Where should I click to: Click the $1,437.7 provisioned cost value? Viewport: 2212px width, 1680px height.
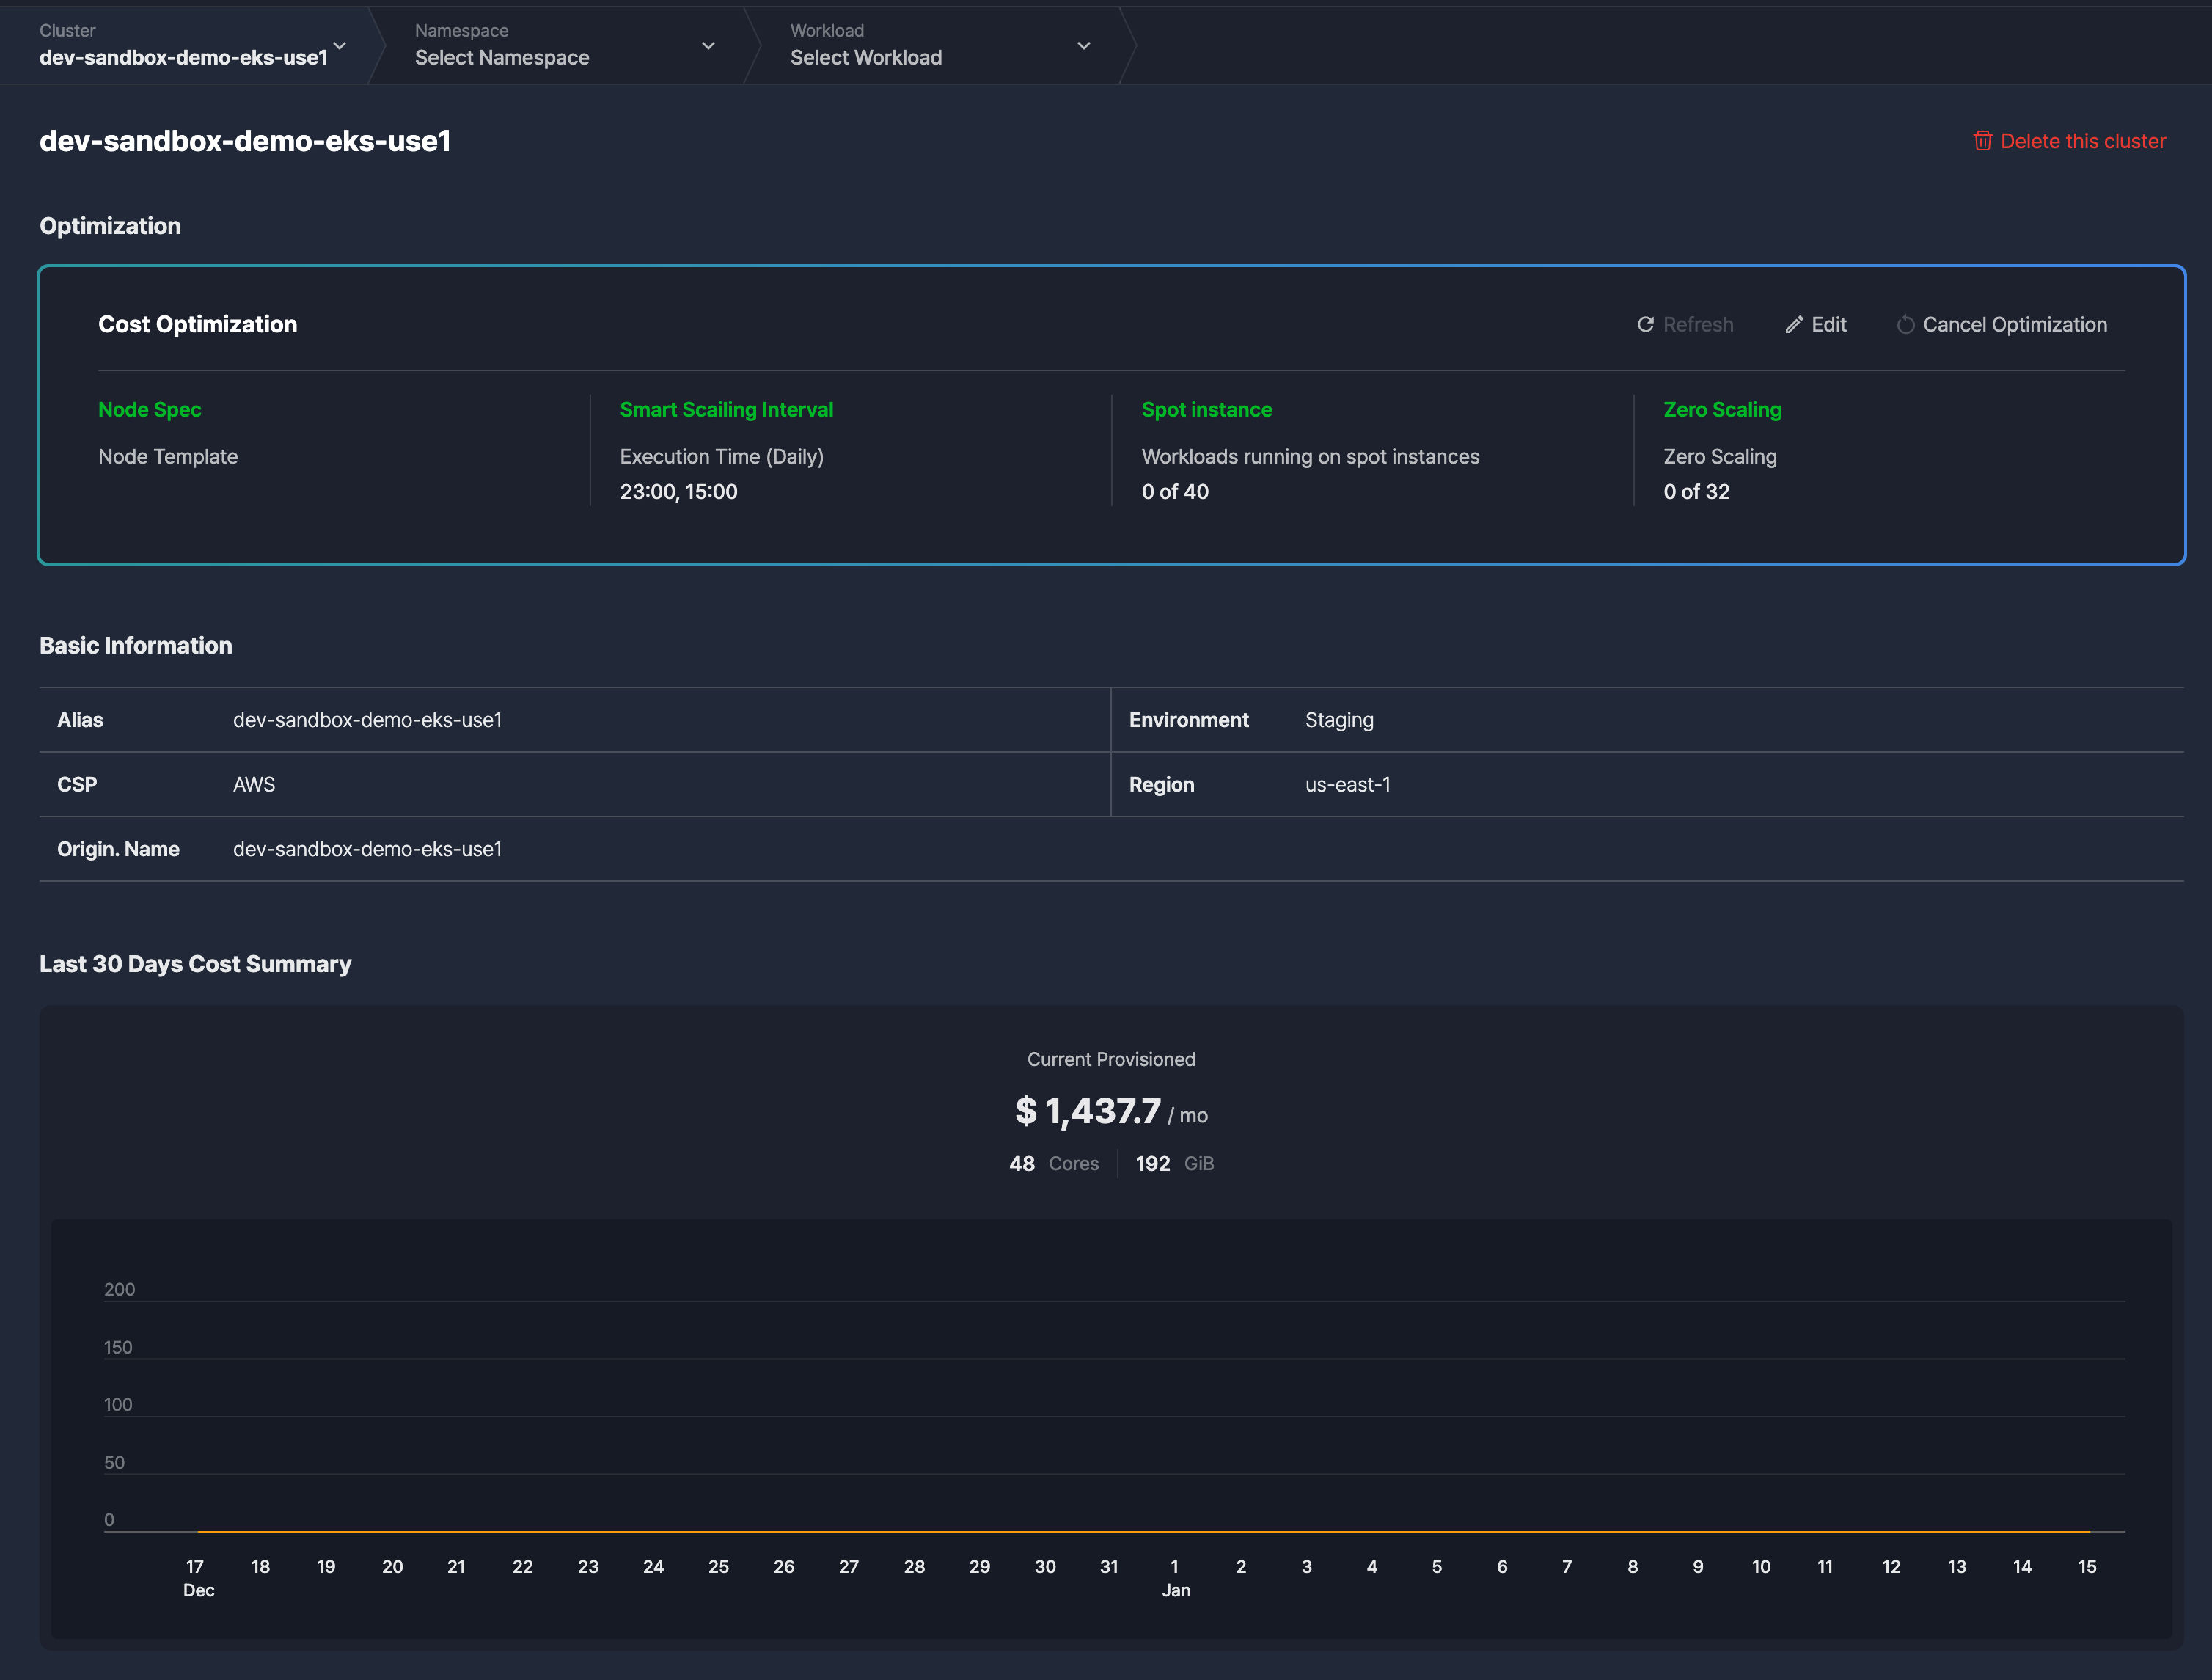pyautogui.click(x=1088, y=1111)
